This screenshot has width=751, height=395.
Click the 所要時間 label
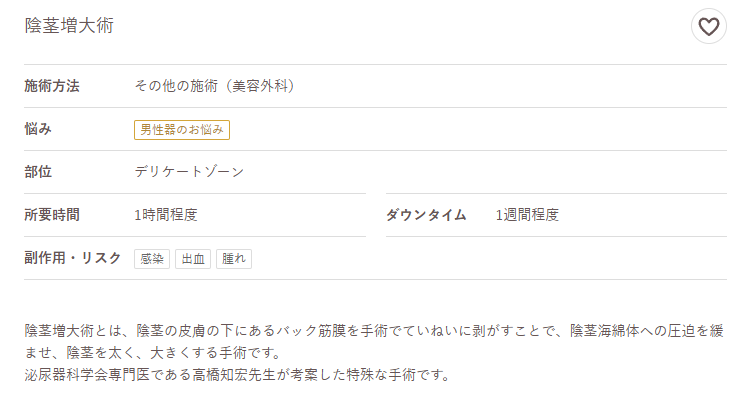(52, 215)
